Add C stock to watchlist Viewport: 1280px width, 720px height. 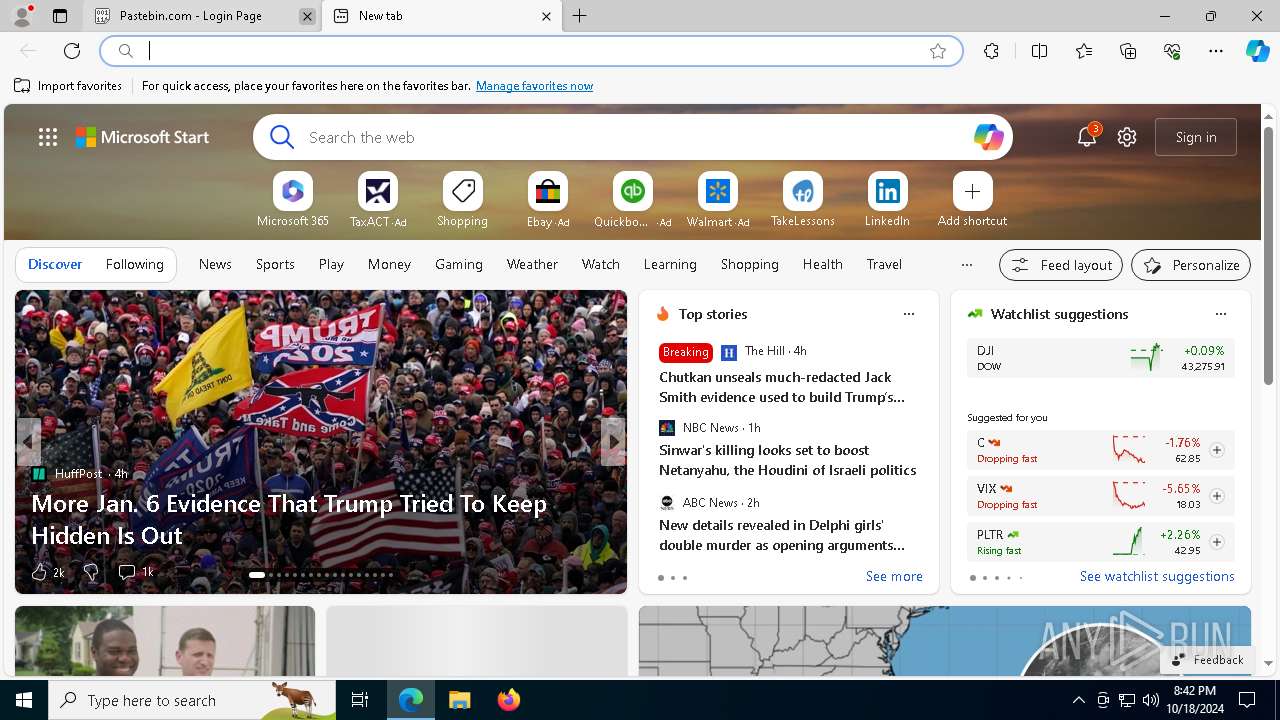1216,450
